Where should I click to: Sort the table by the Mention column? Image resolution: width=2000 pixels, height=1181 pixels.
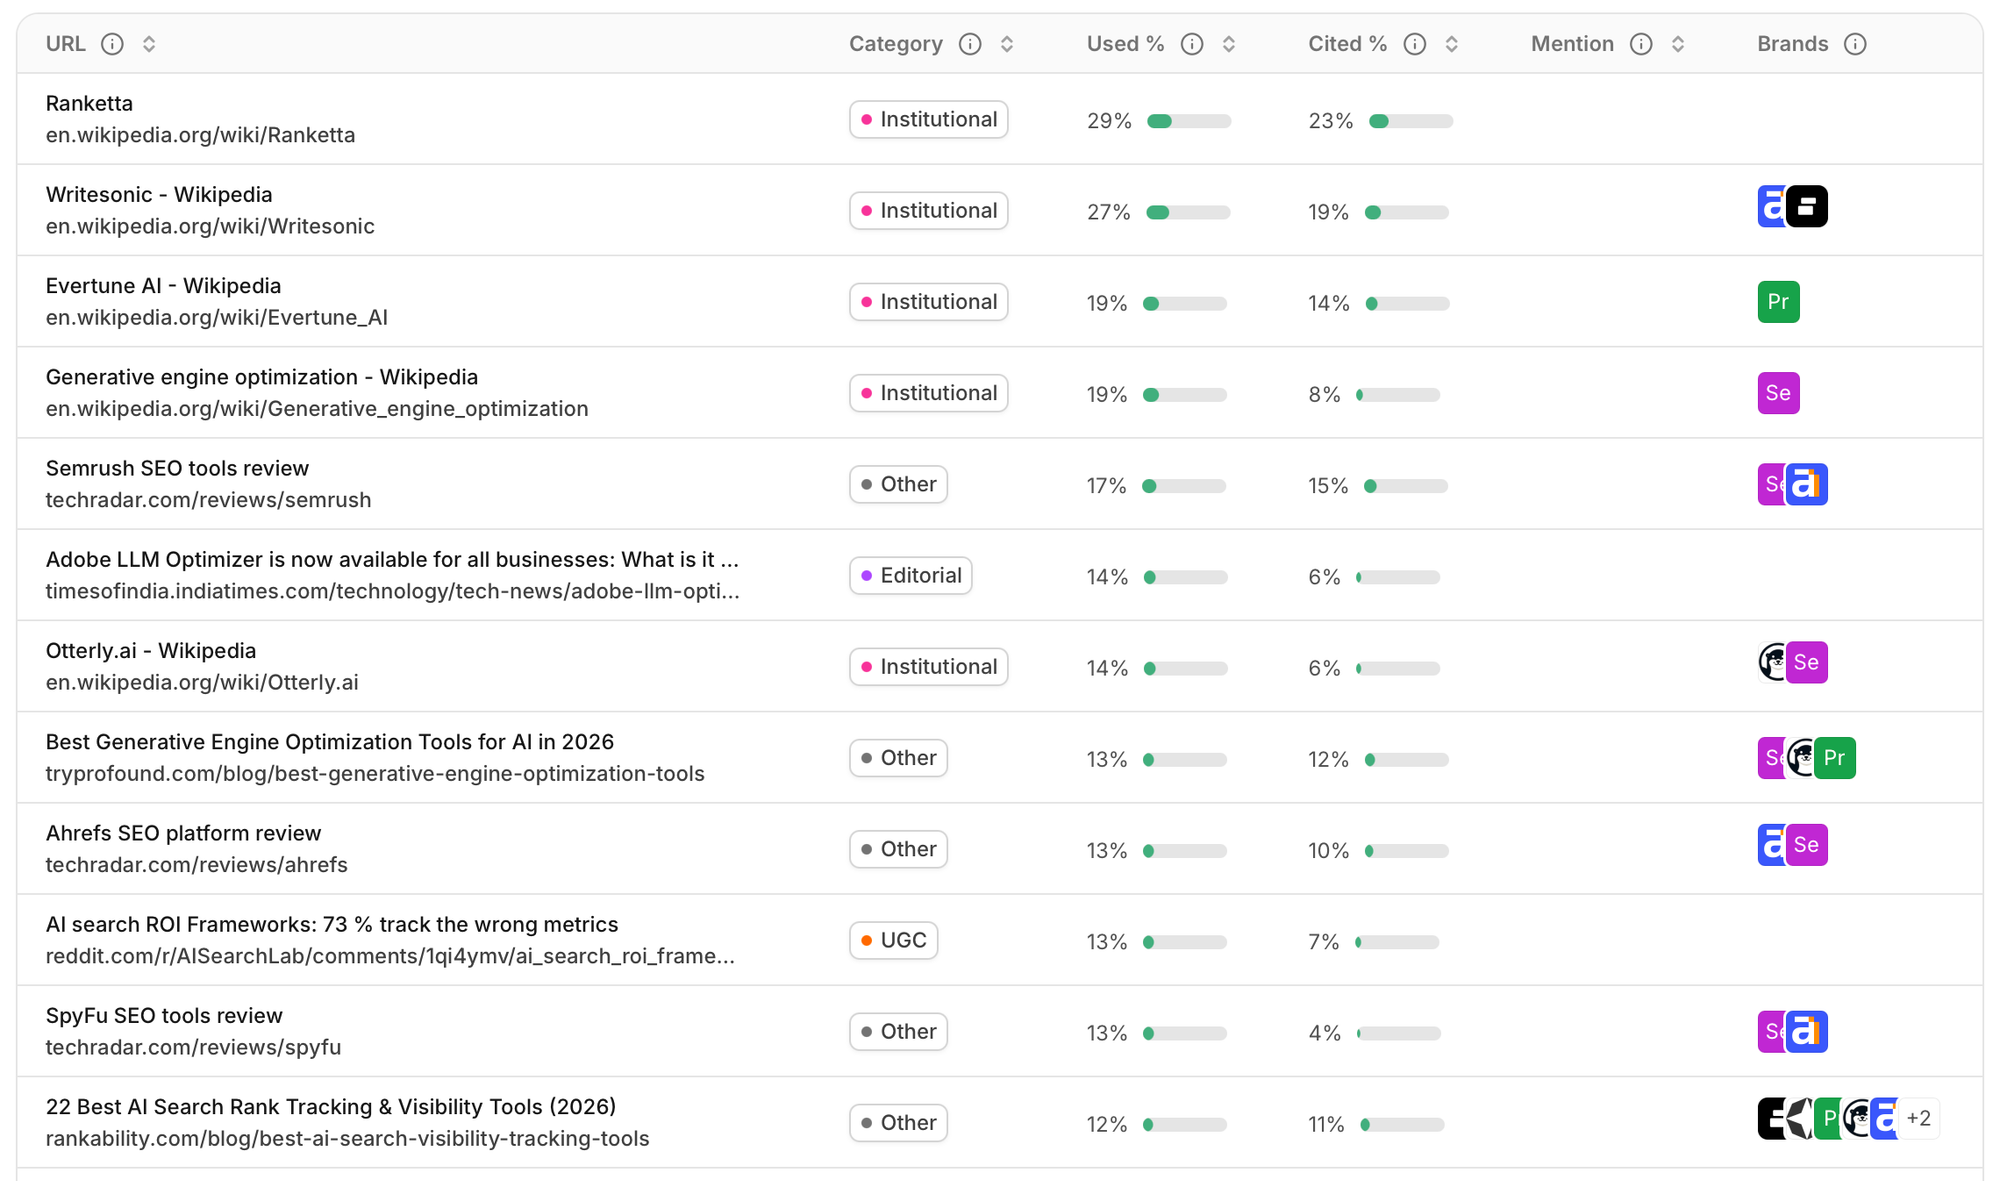click(x=1678, y=44)
